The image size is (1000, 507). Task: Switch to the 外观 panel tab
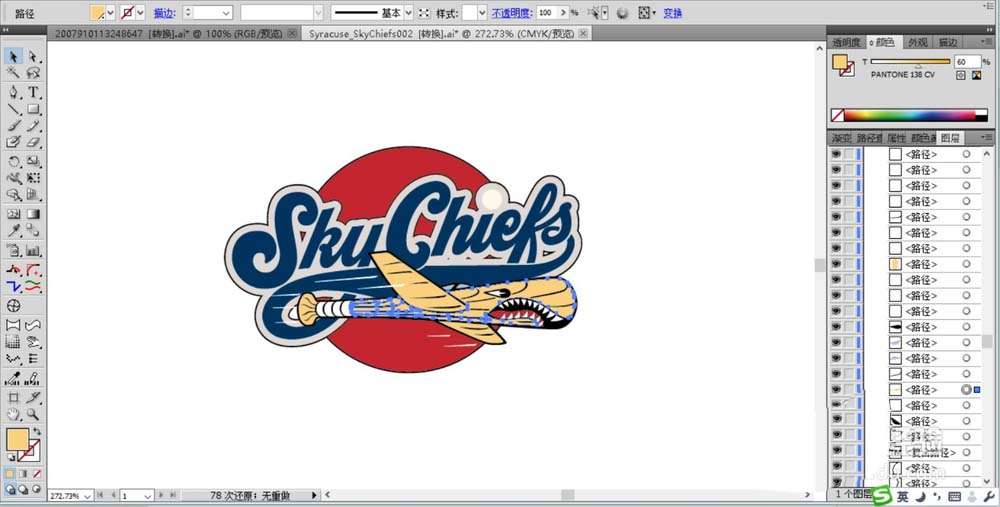coord(917,42)
